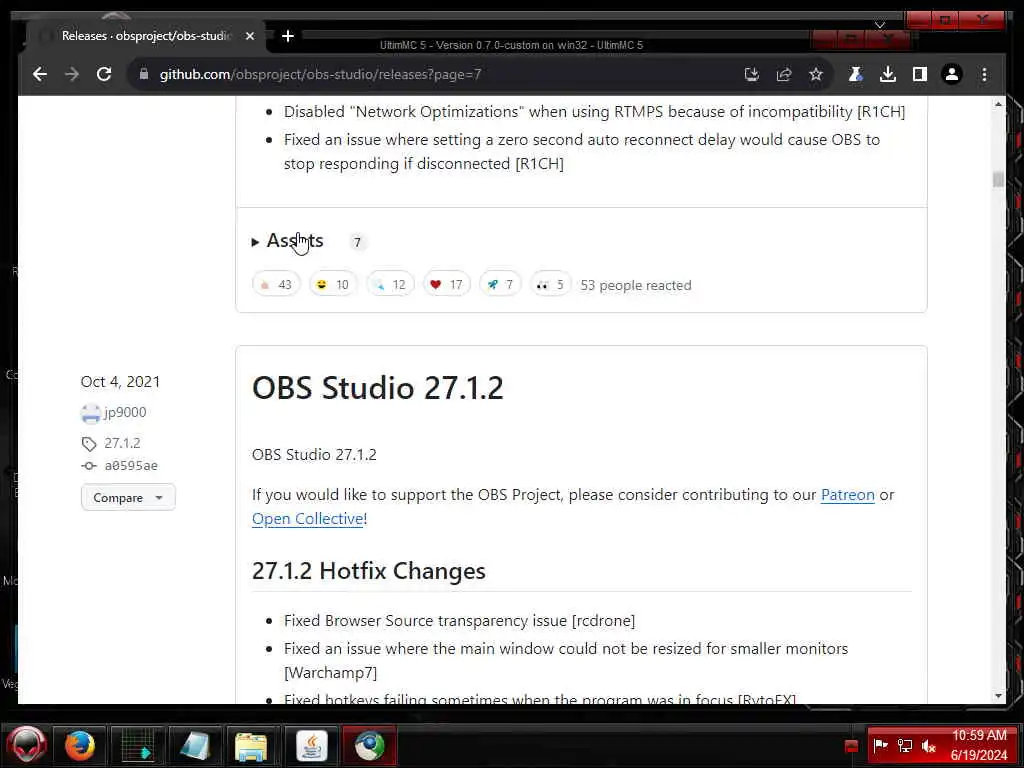Click jp9000's avatar image
The height and width of the screenshot is (768, 1024).
tap(90, 413)
